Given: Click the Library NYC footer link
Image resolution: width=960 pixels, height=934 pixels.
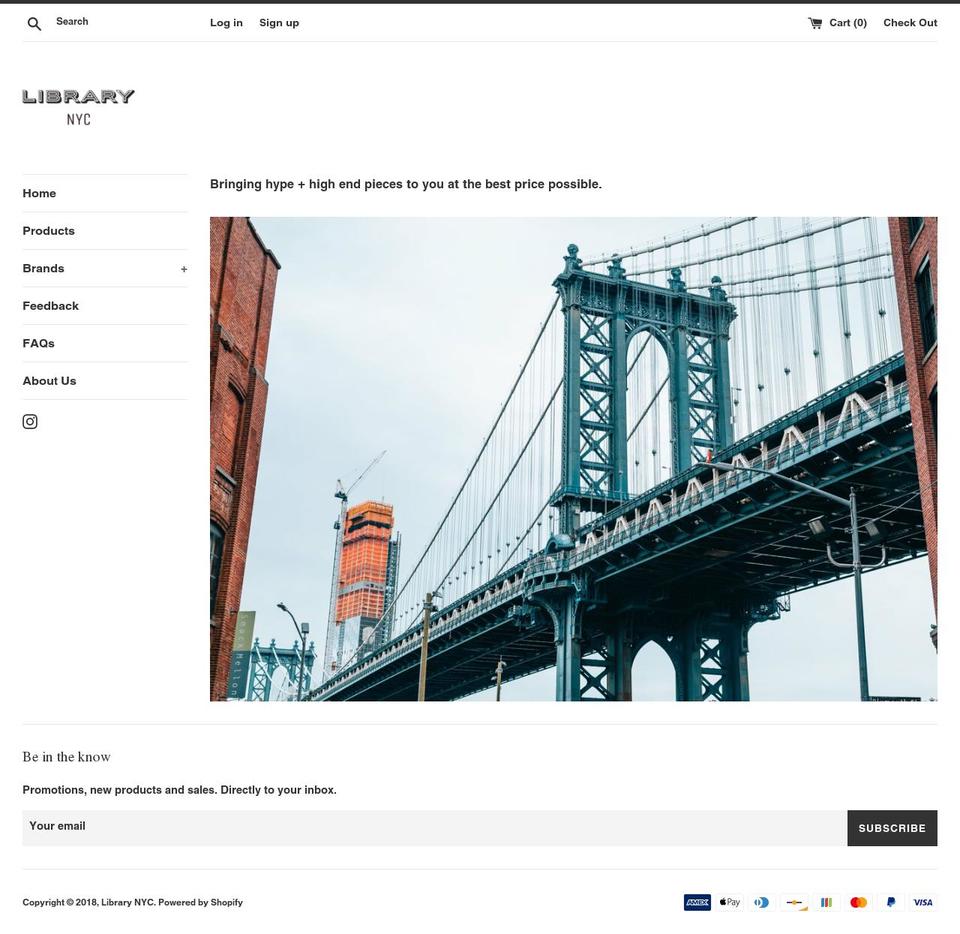Looking at the screenshot, I should (127, 902).
